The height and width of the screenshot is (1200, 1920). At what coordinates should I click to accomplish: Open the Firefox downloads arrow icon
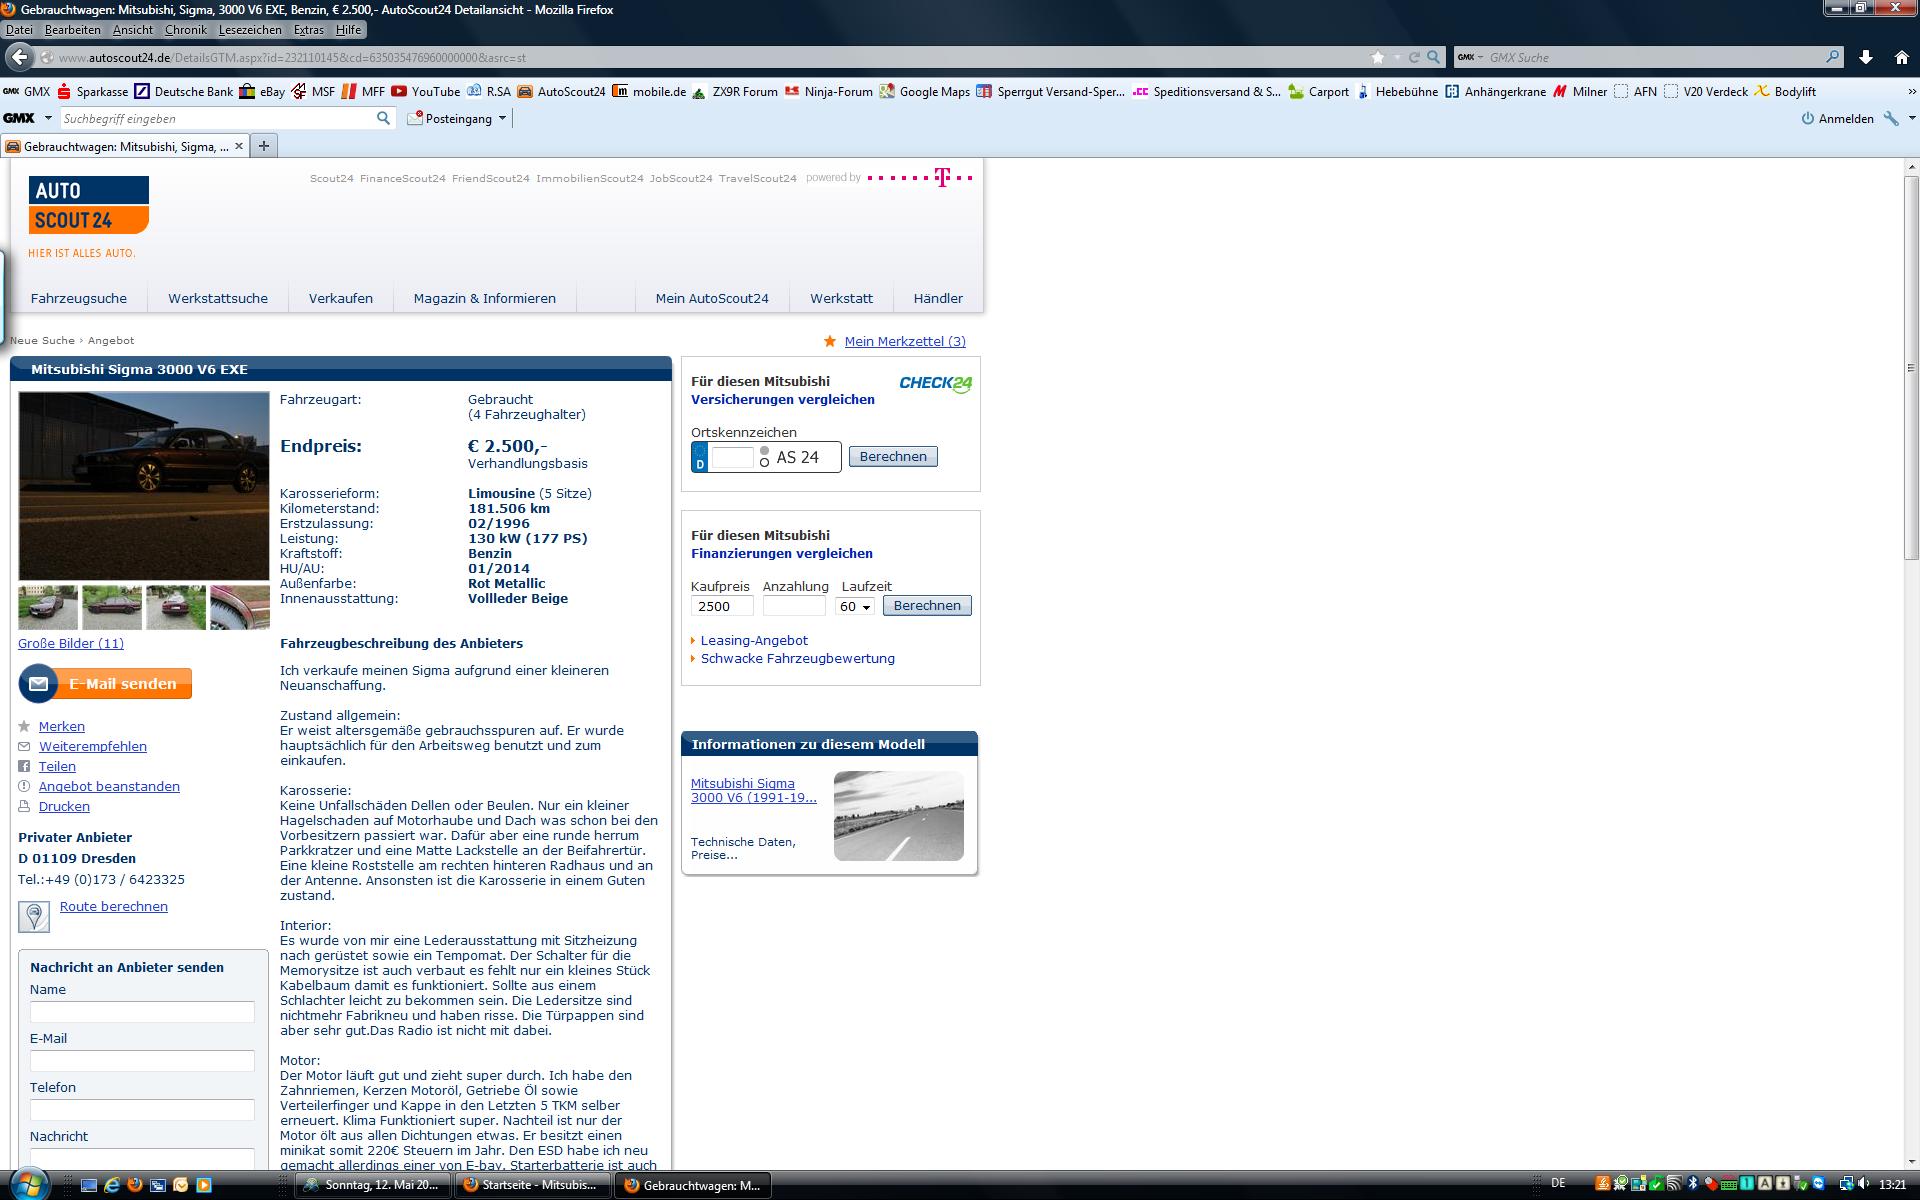pyautogui.click(x=1865, y=57)
